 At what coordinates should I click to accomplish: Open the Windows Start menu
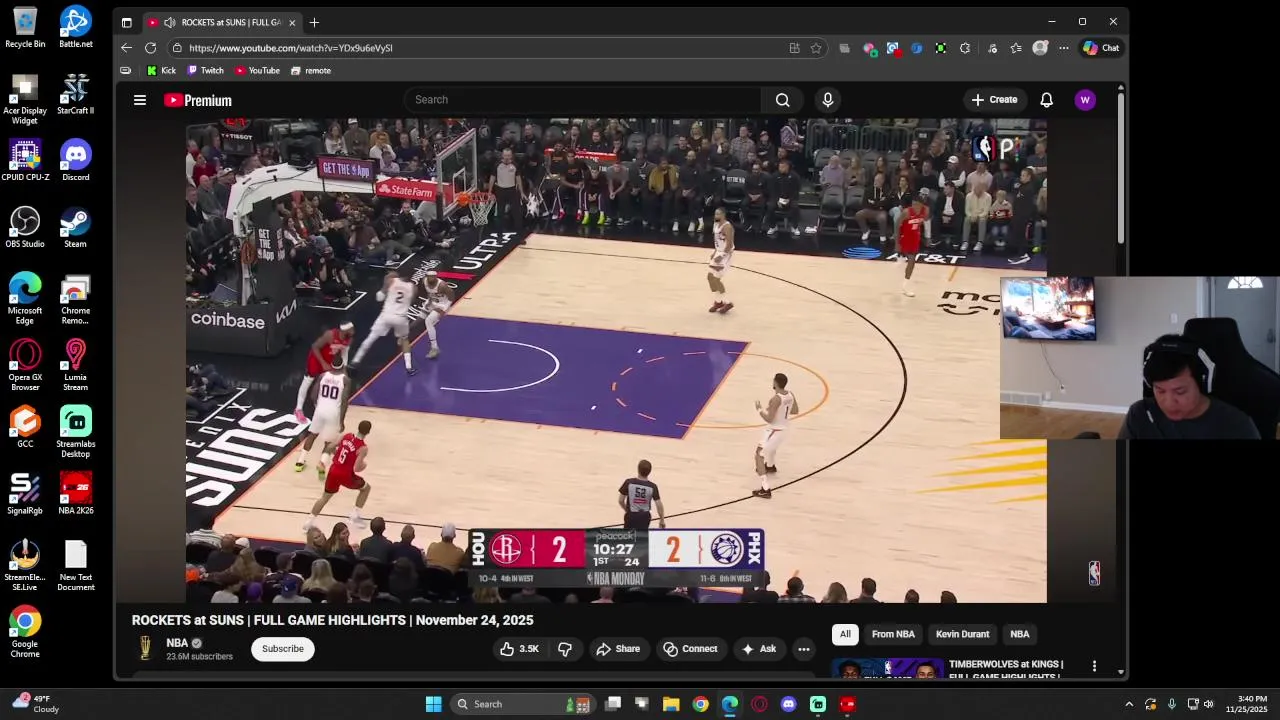433,704
